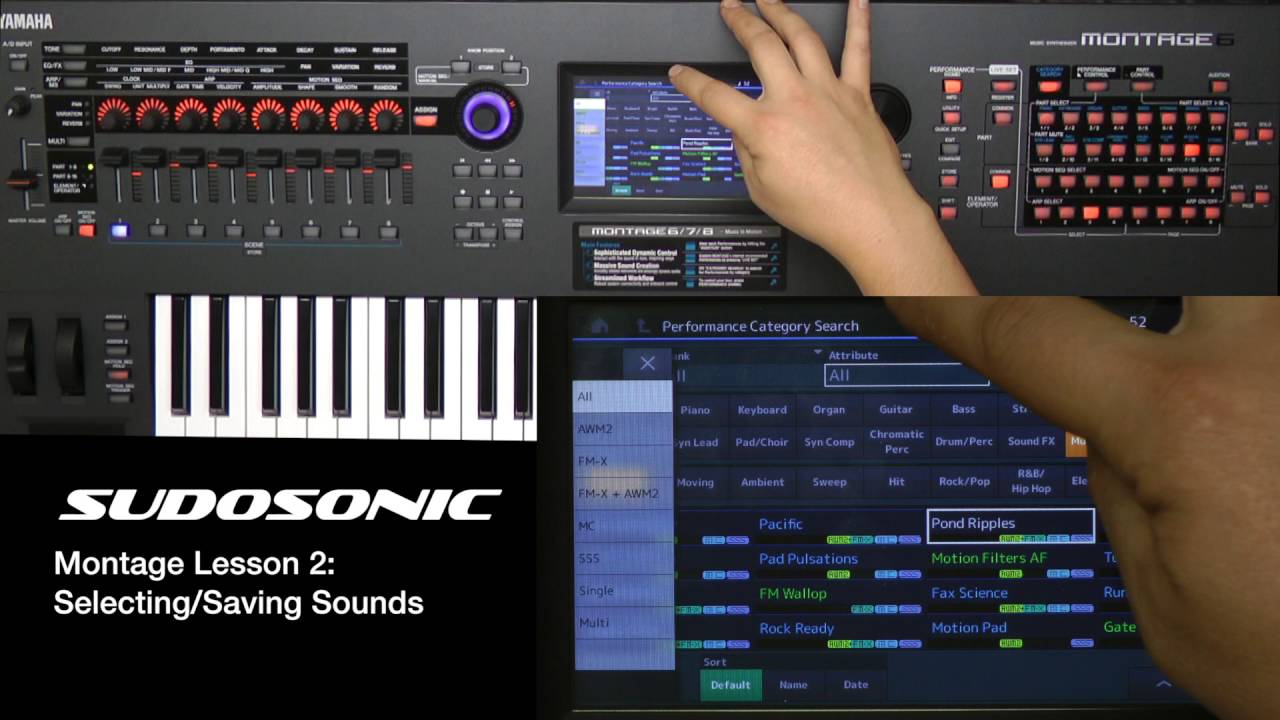
Task: Close the attribute list with the X
Action: [647, 363]
